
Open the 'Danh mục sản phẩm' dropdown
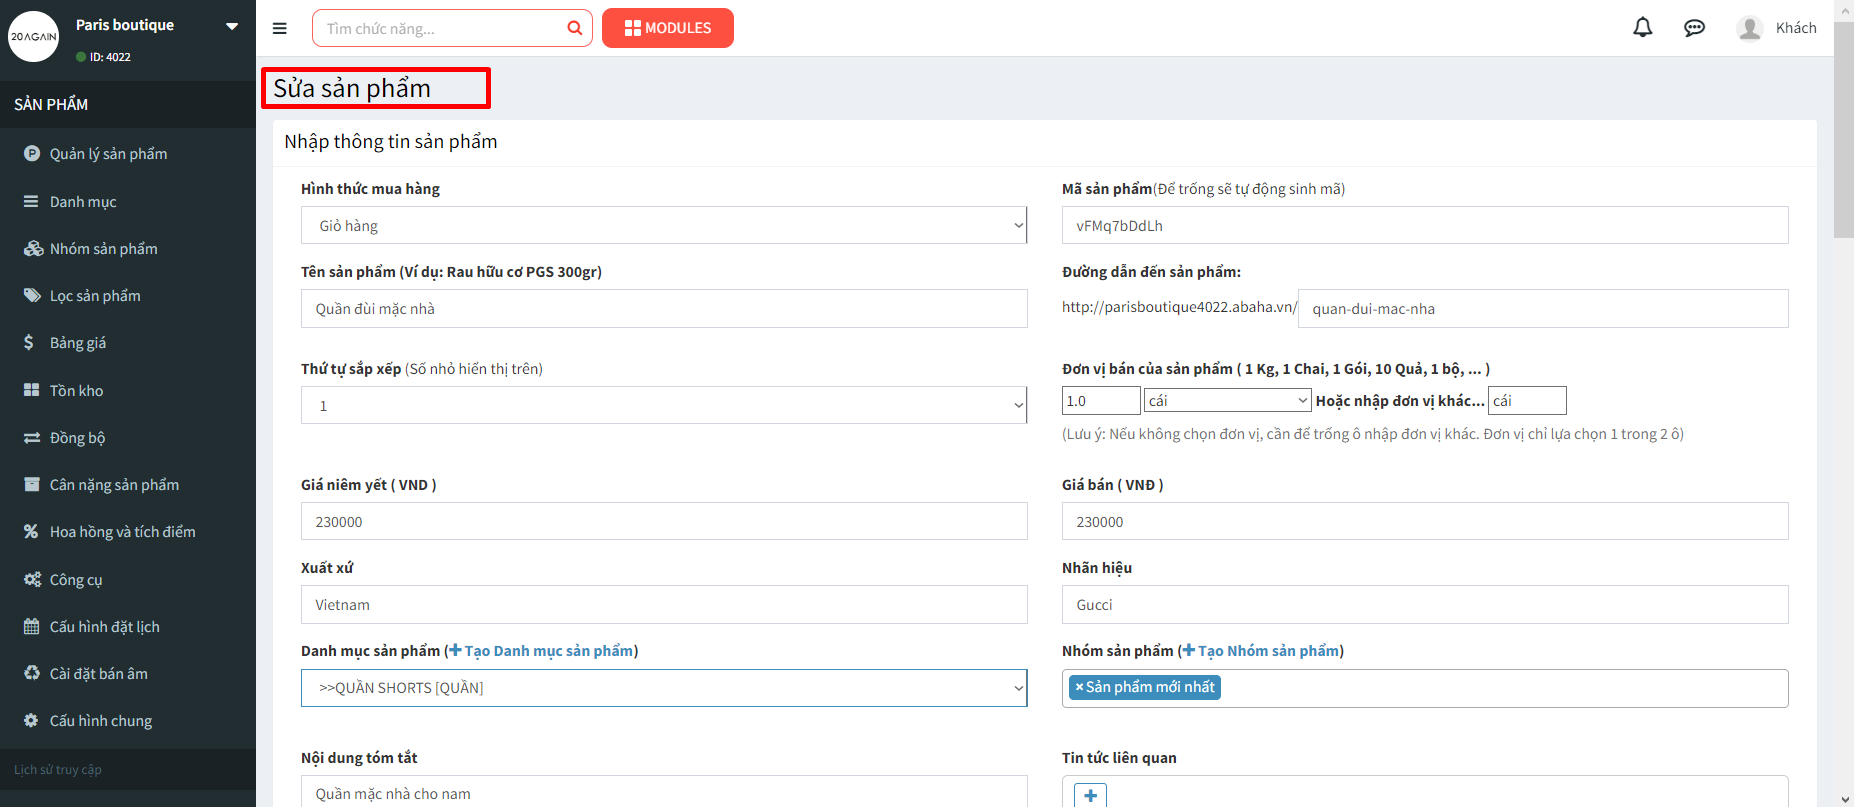point(663,688)
